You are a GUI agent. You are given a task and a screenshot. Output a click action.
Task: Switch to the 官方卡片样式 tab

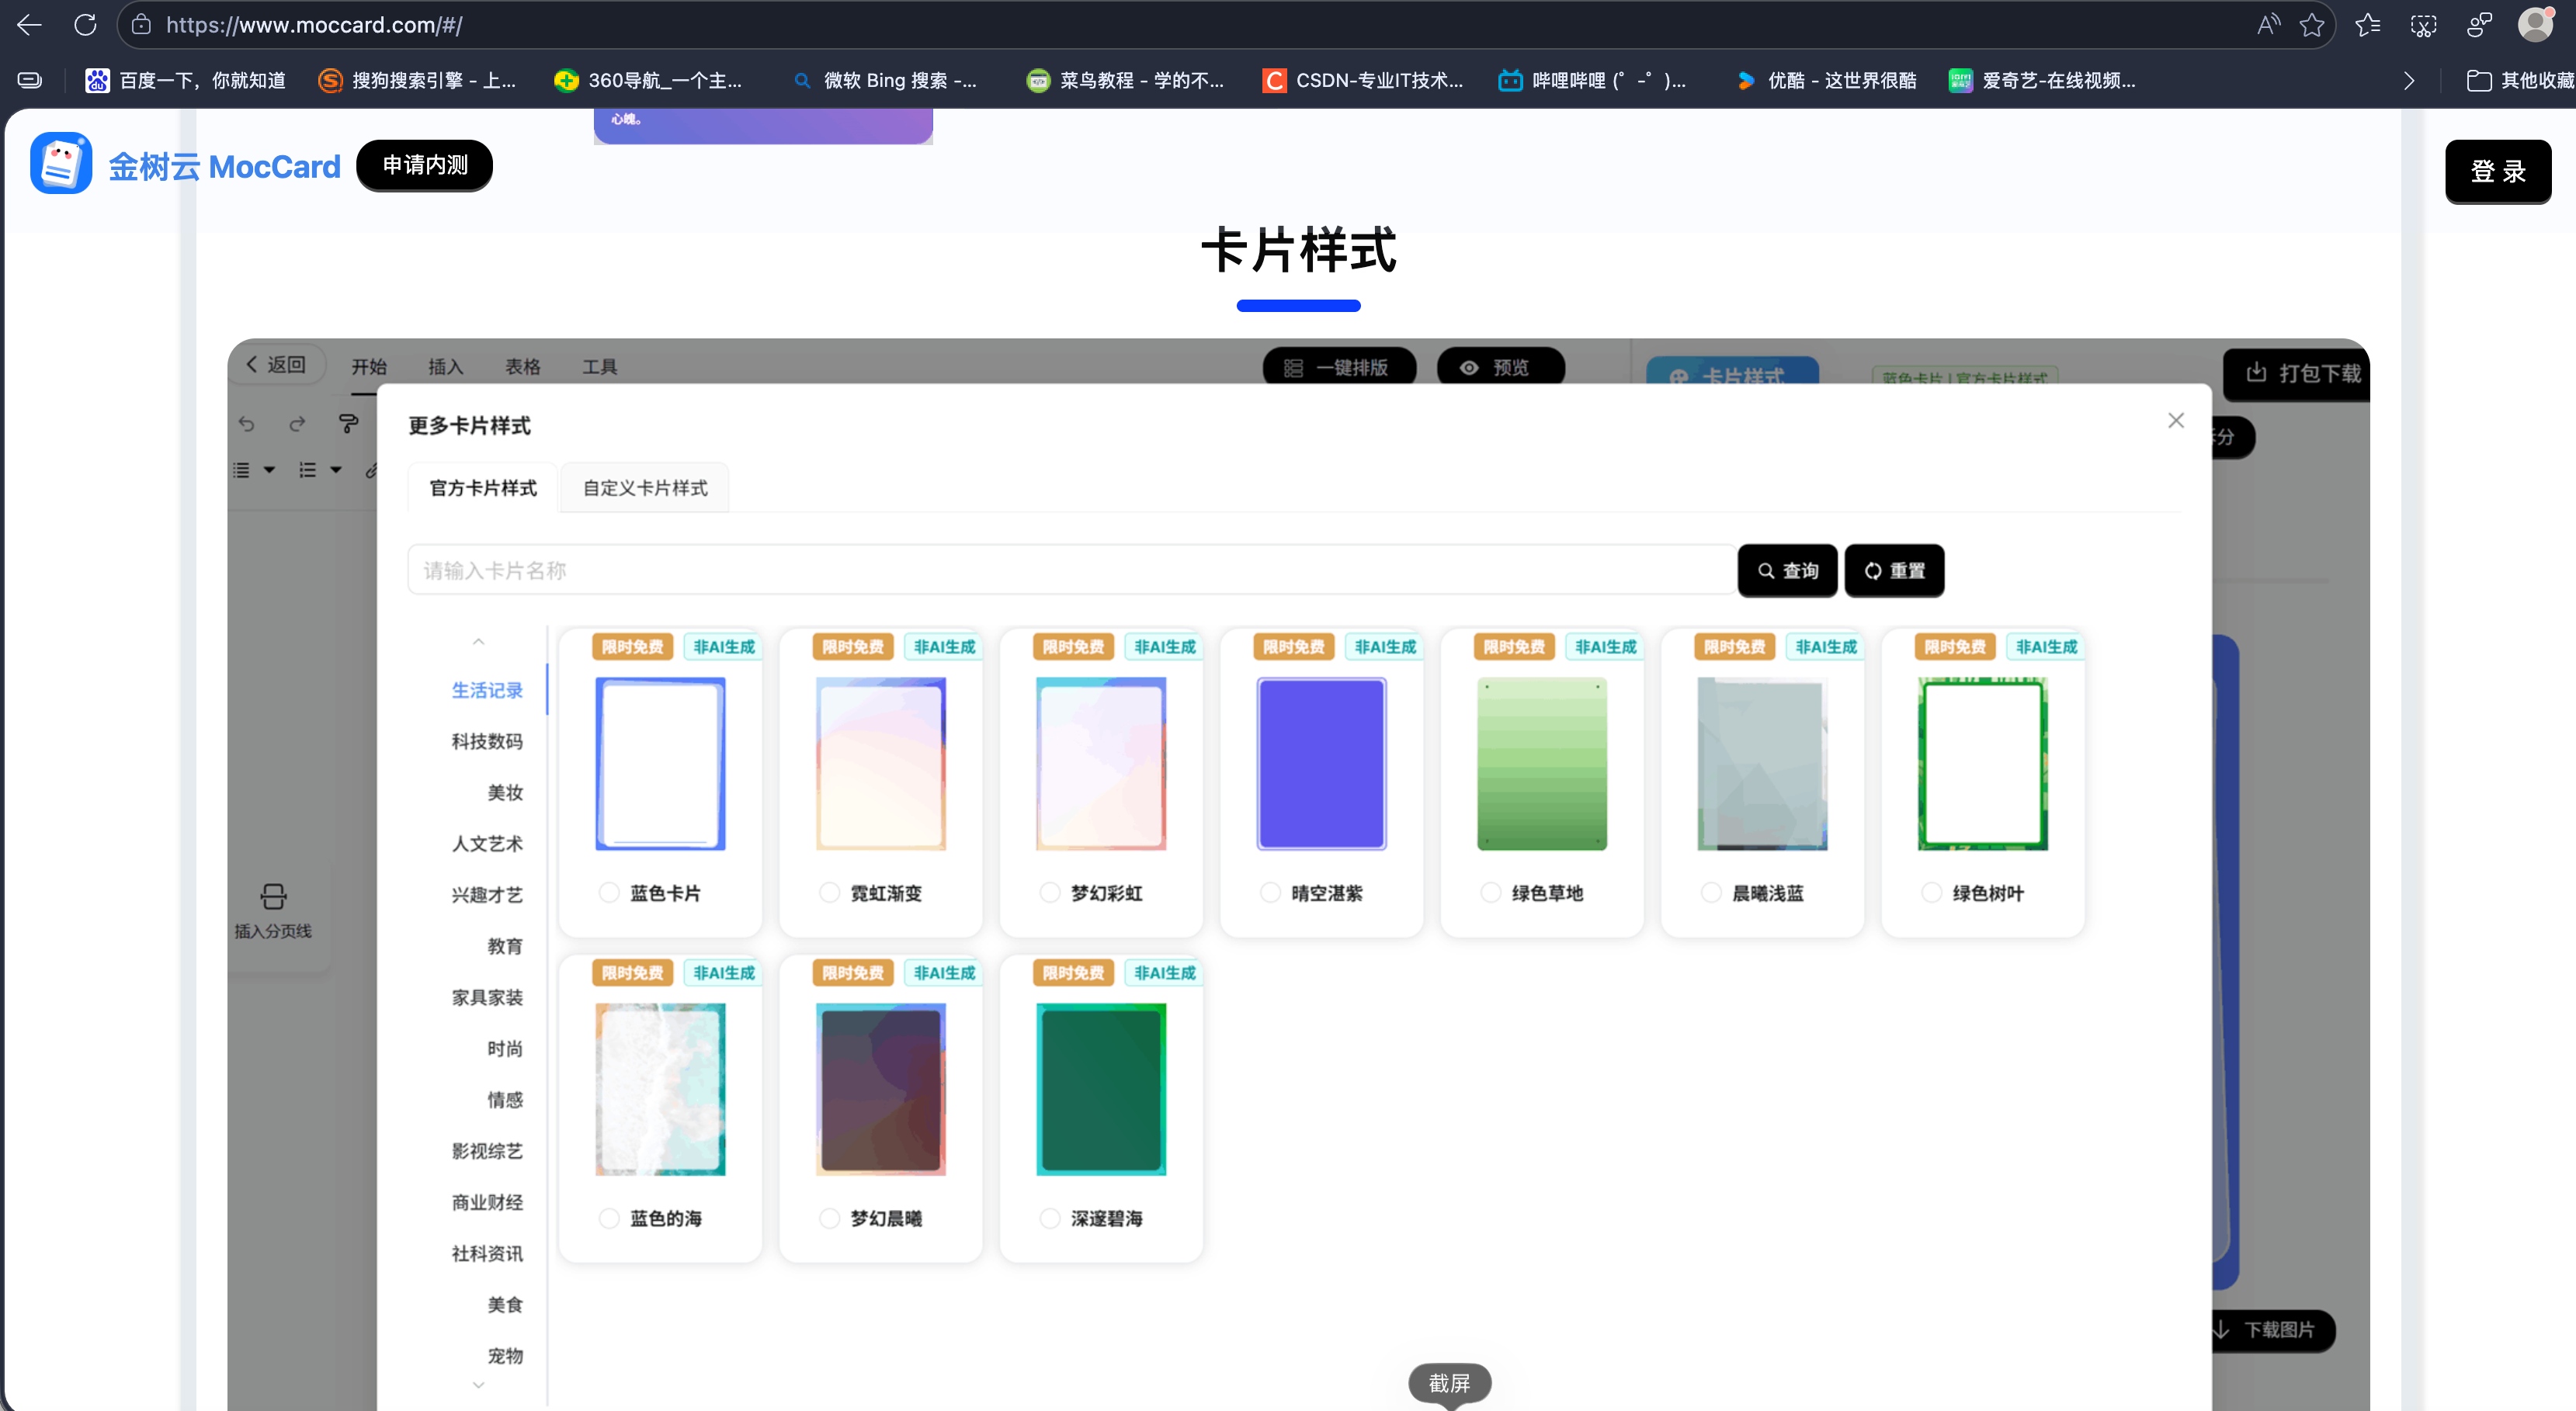[x=483, y=488]
